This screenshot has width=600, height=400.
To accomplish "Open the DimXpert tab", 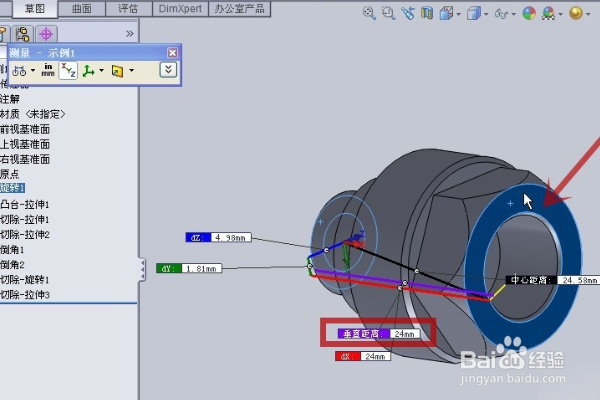I will coord(180,8).
